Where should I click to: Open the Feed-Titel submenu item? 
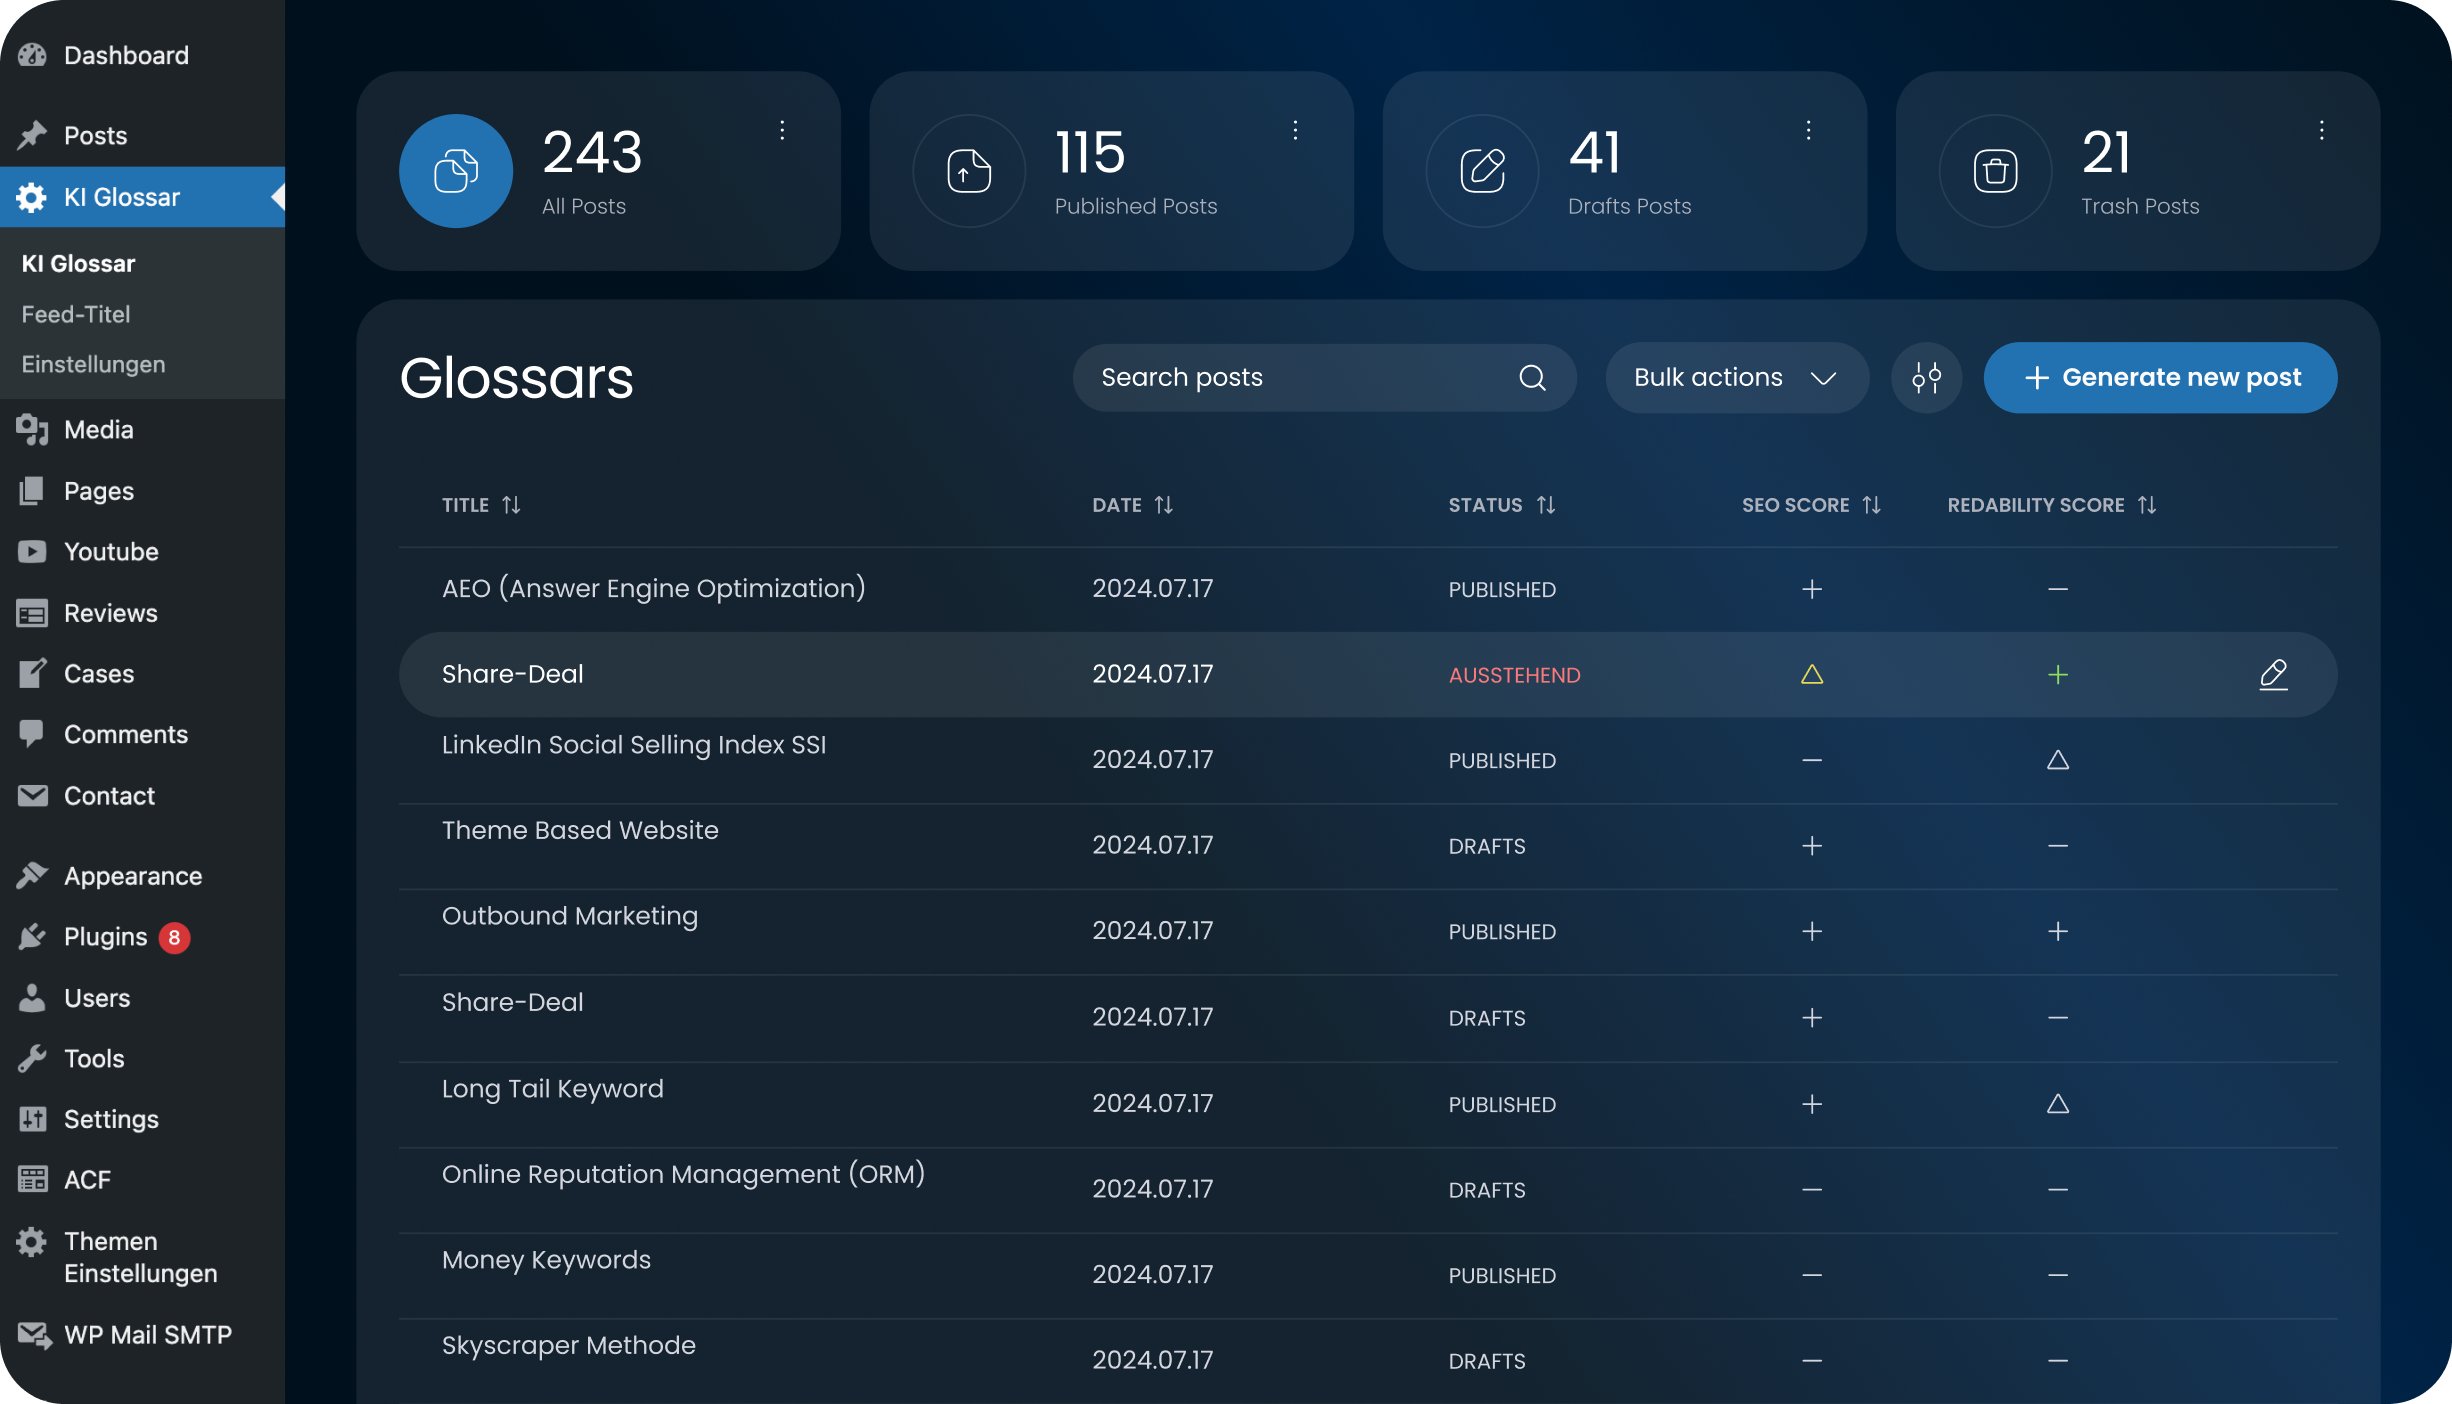76,314
